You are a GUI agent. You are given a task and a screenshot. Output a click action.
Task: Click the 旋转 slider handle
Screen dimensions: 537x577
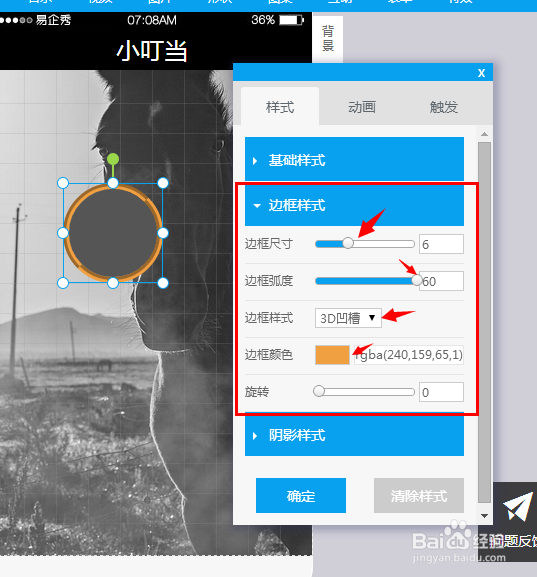click(319, 391)
